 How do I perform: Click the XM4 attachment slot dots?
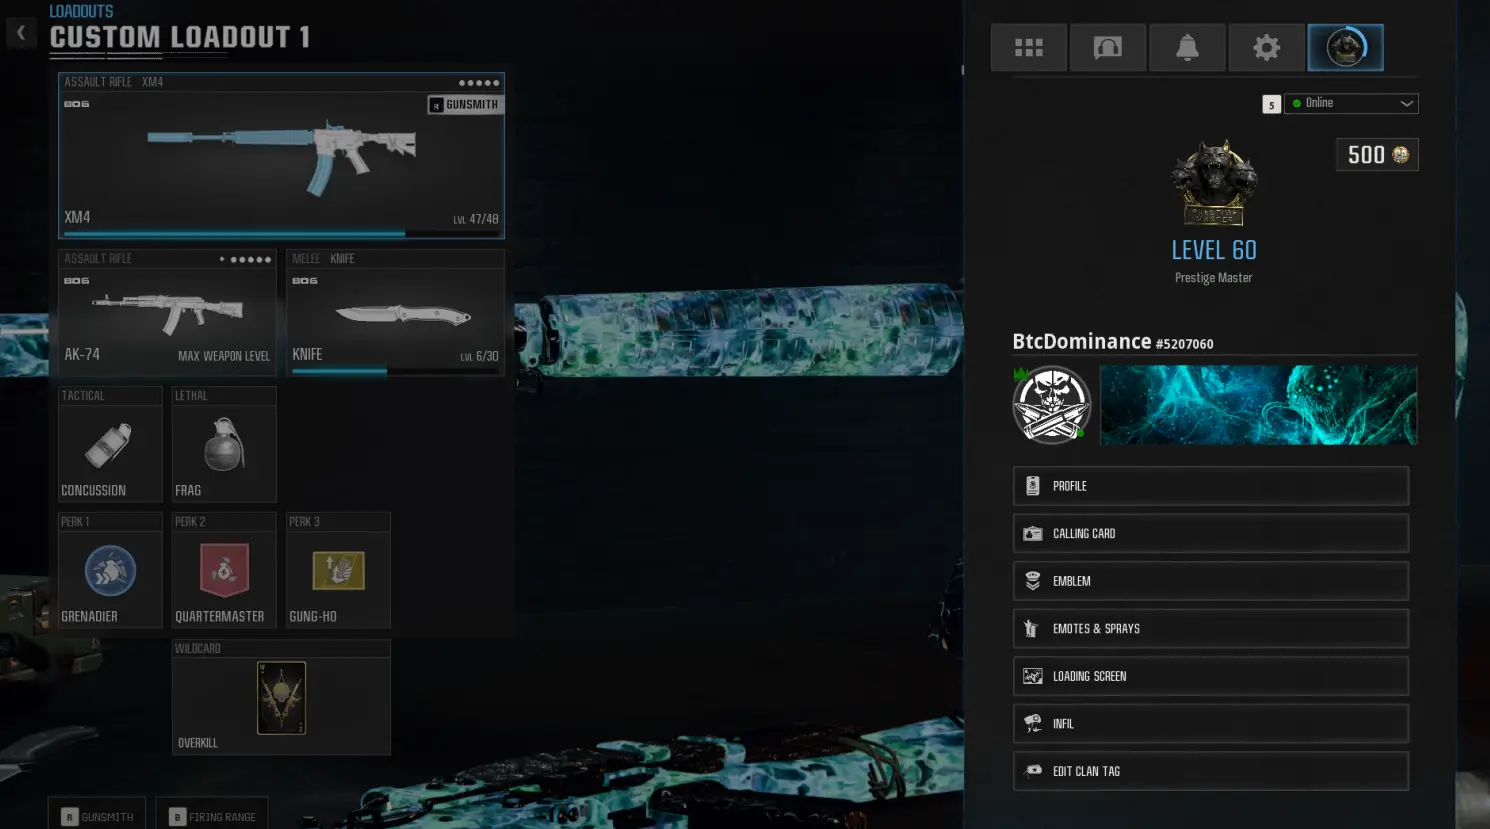pyautogui.click(x=479, y=83)
